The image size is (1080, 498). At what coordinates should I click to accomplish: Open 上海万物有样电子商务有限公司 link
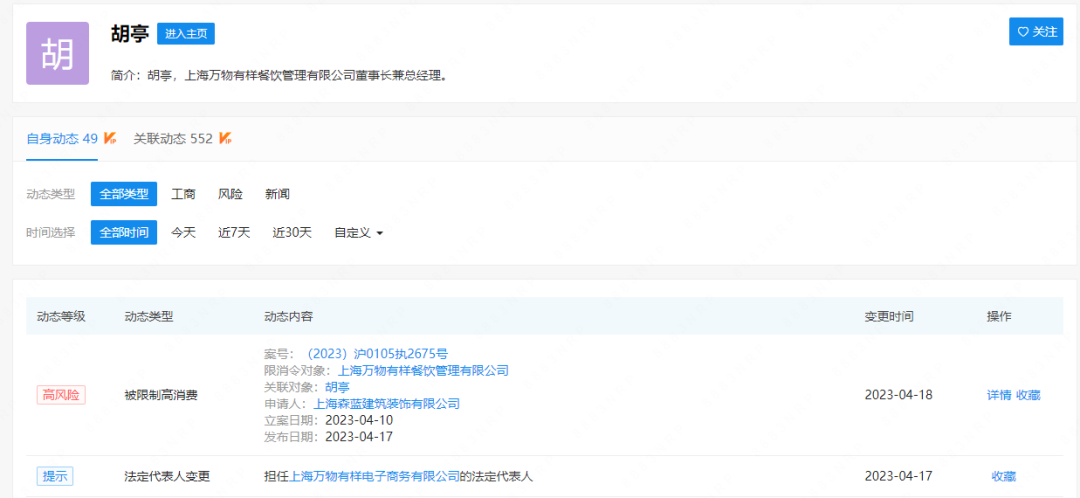coord(374,476)
